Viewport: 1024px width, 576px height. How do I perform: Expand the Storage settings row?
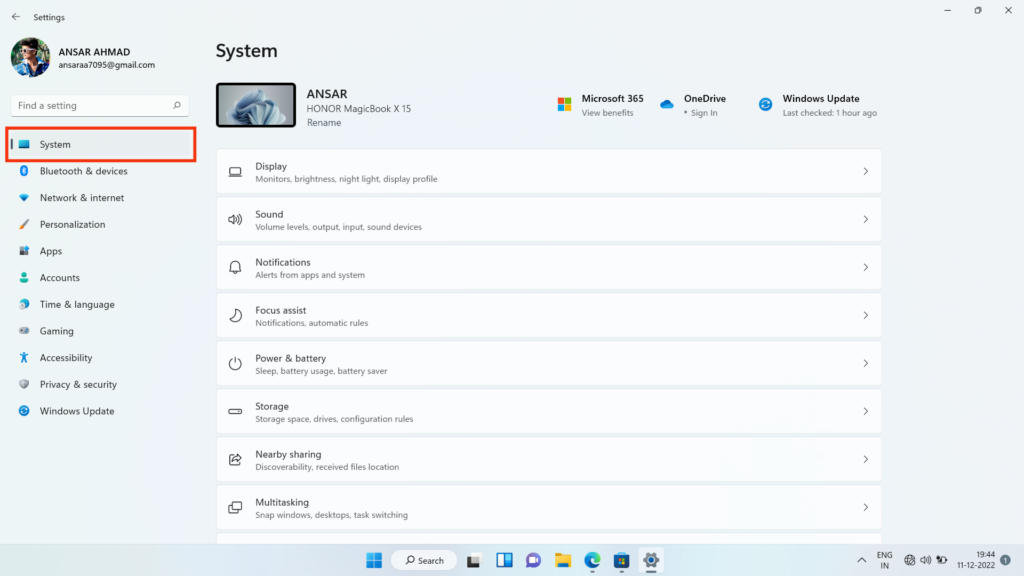coord(549,411)
